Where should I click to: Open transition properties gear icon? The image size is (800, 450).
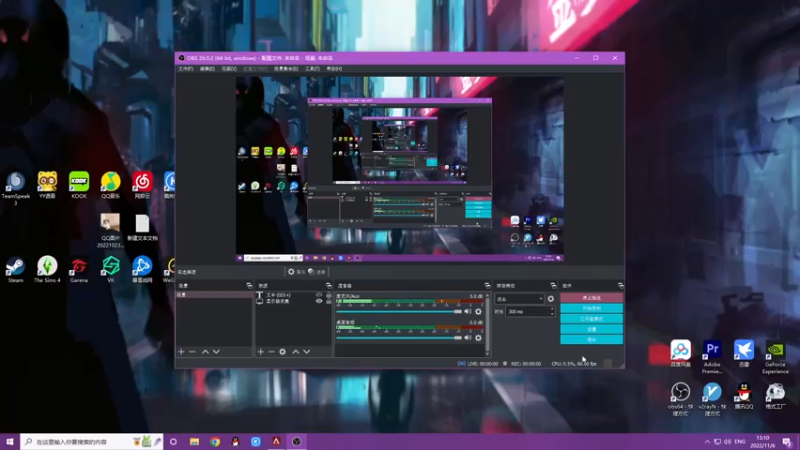(551, 299)
